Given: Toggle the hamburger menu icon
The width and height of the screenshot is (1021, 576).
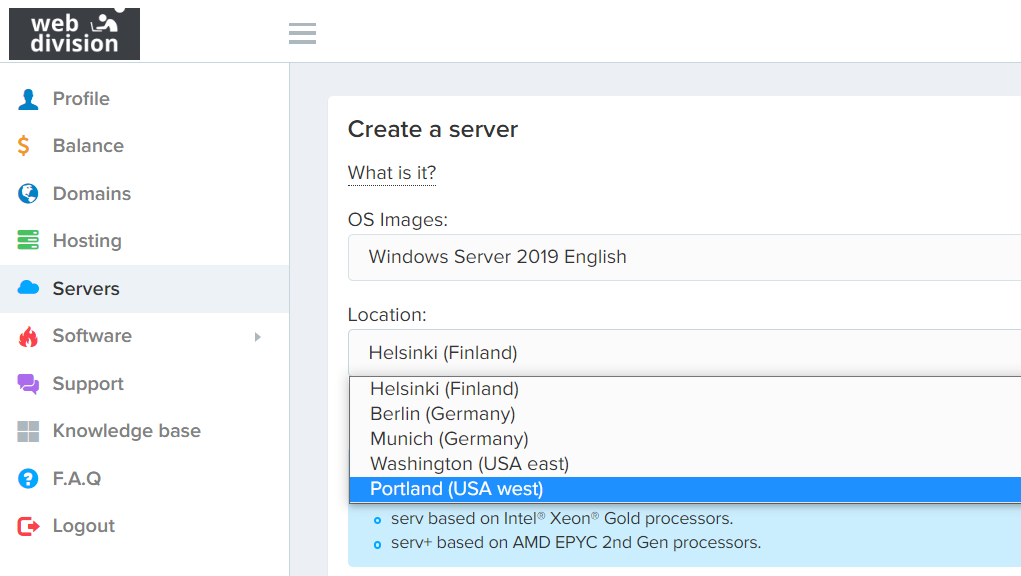Looking at the screenshot, I should (x=302, y=34).
